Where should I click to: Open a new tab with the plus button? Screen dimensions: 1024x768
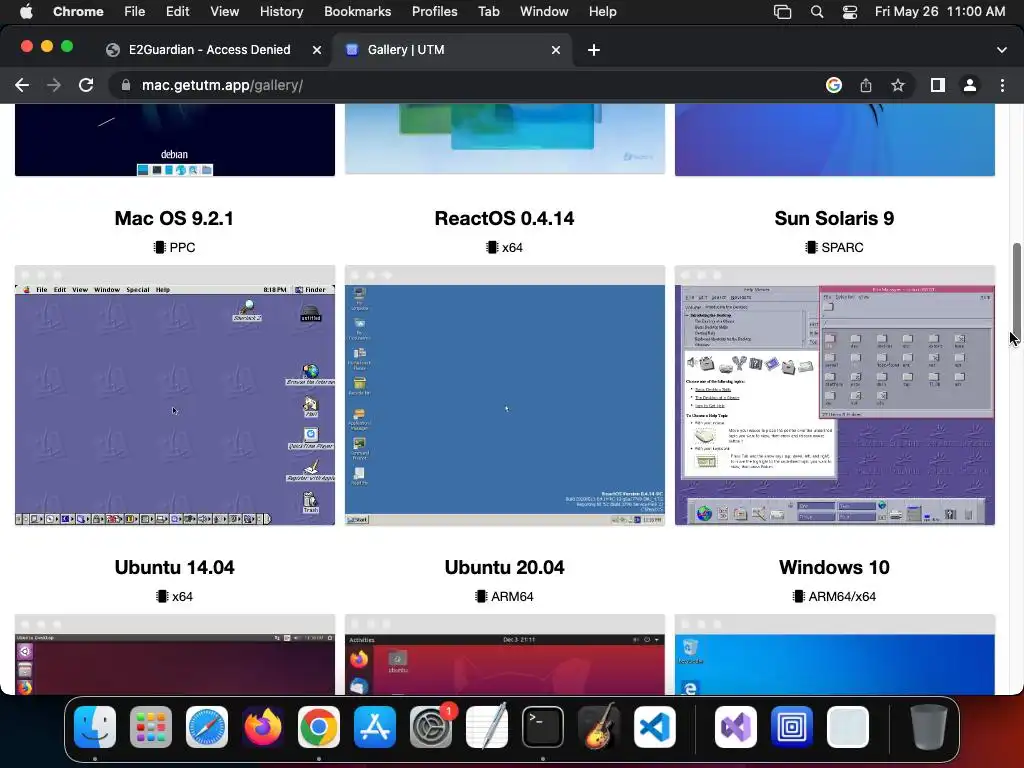594,50
